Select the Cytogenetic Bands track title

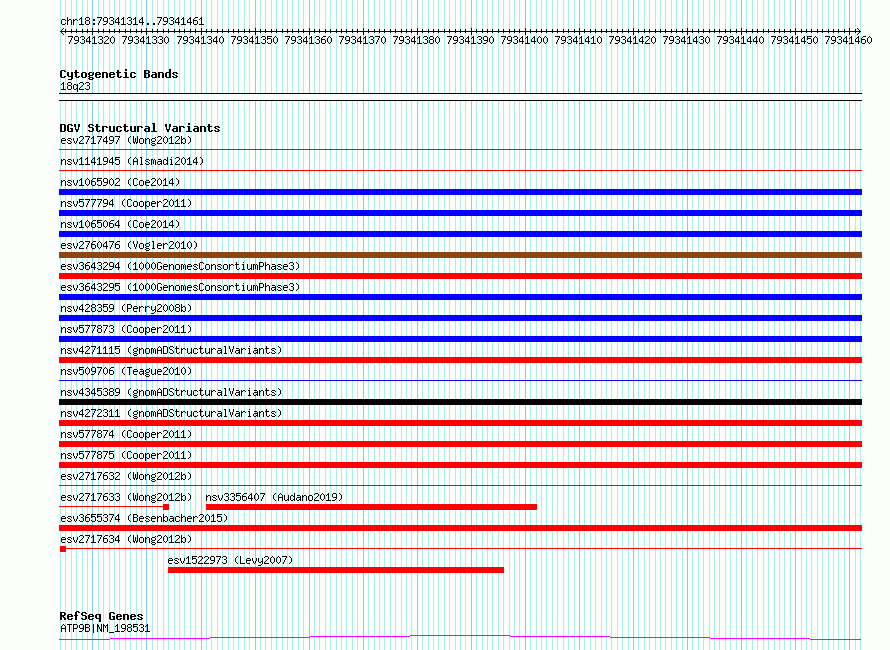[119, 74]
